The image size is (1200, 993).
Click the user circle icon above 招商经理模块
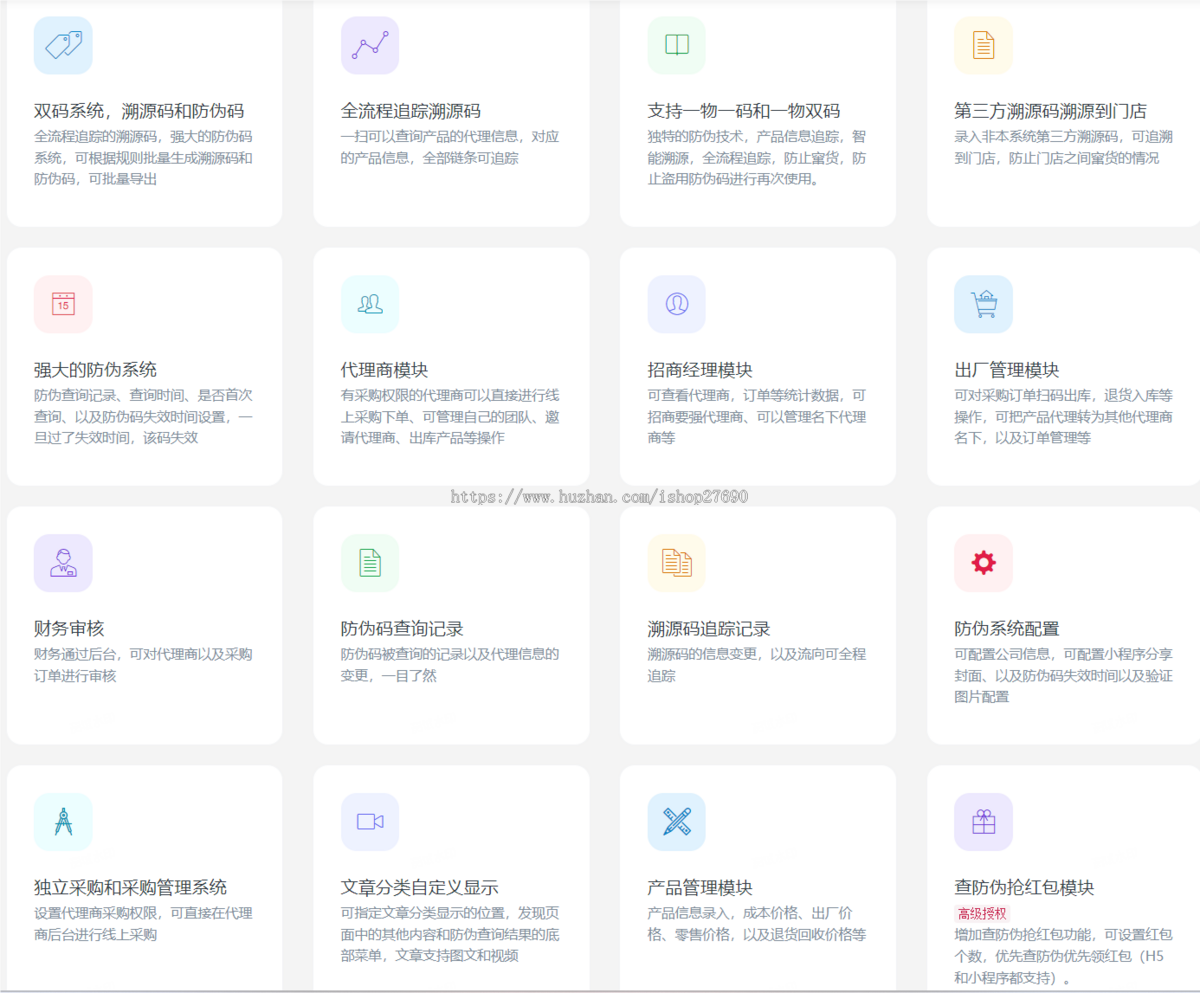[677, 304]
